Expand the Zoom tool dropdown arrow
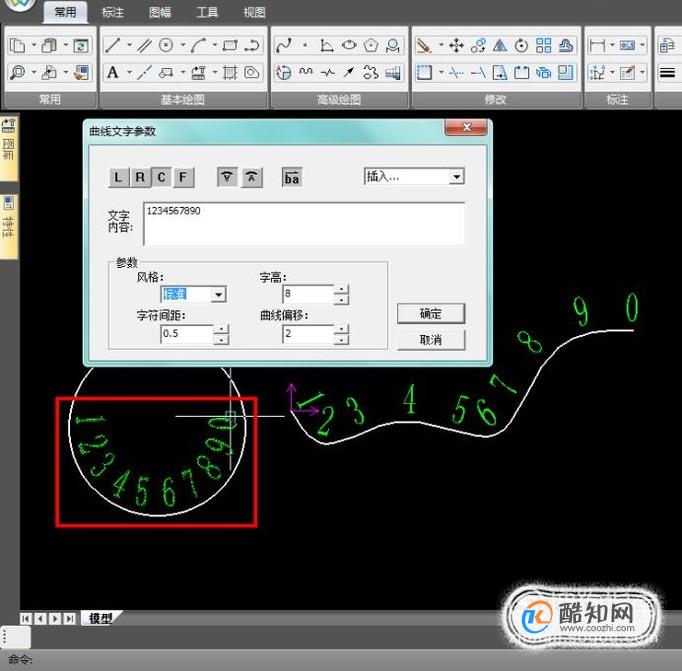Image resolution: width=682 pixels, height=671 pixels. 33,72
